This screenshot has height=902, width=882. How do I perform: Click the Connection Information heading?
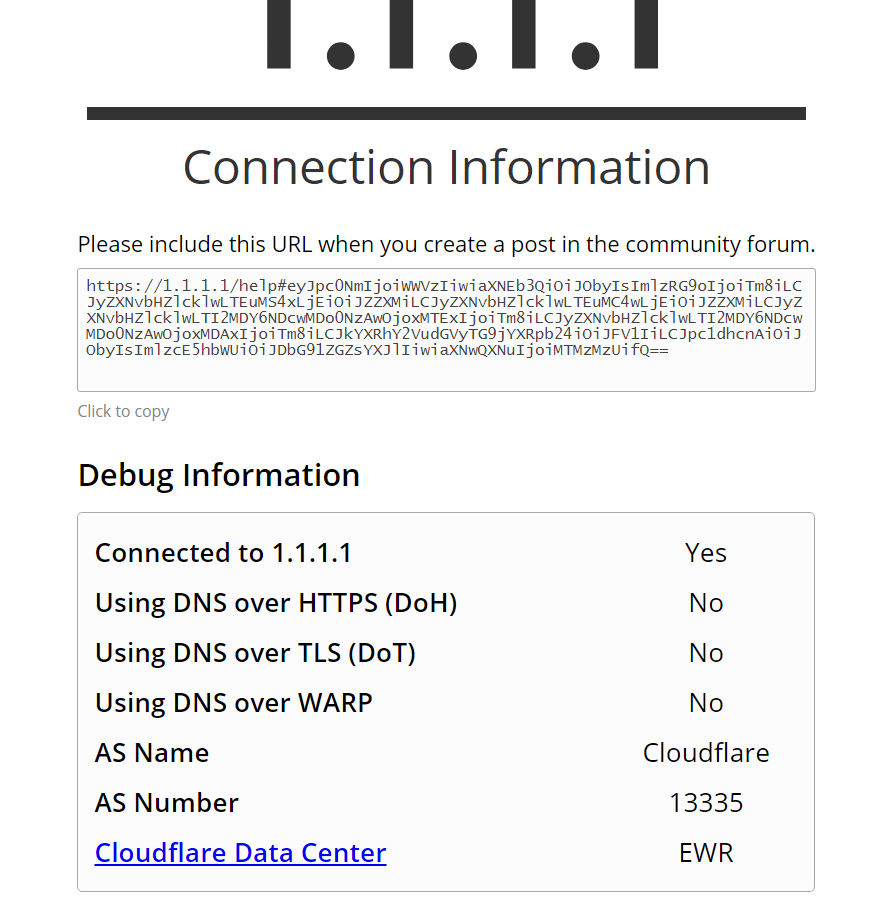click(x=446, y=167)
